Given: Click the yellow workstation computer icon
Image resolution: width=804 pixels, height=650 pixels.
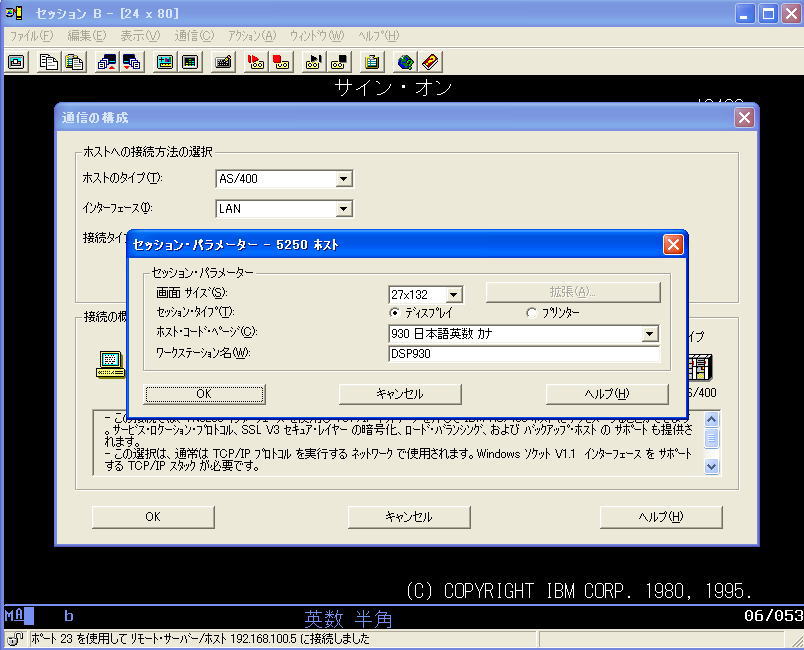Looking at the screenshot, I should click(110, 365).
